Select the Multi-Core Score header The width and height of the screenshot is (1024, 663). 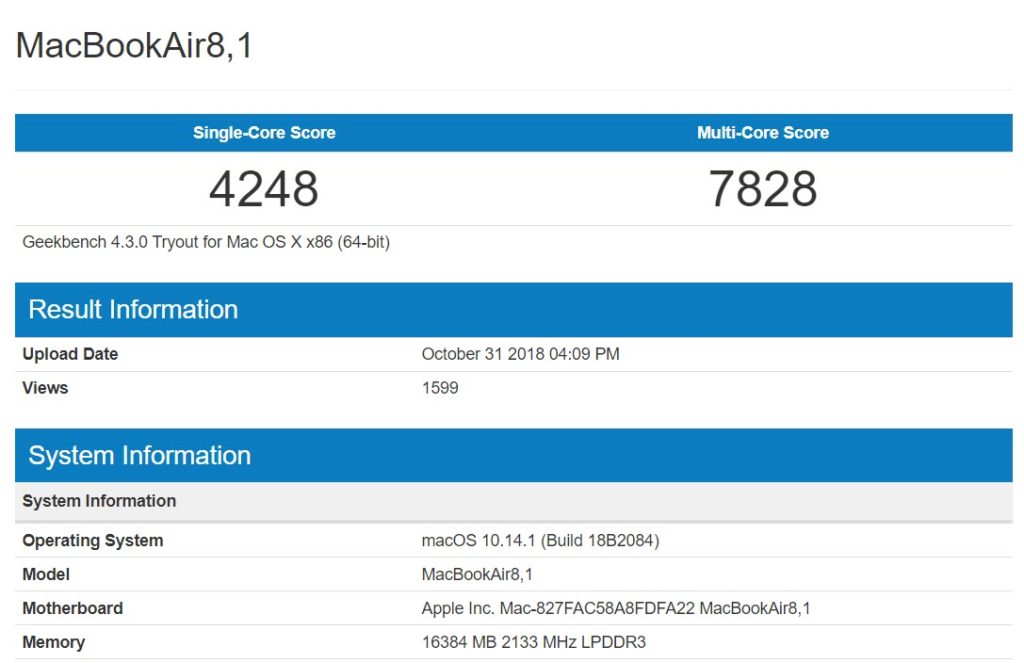tap(763, 132)
